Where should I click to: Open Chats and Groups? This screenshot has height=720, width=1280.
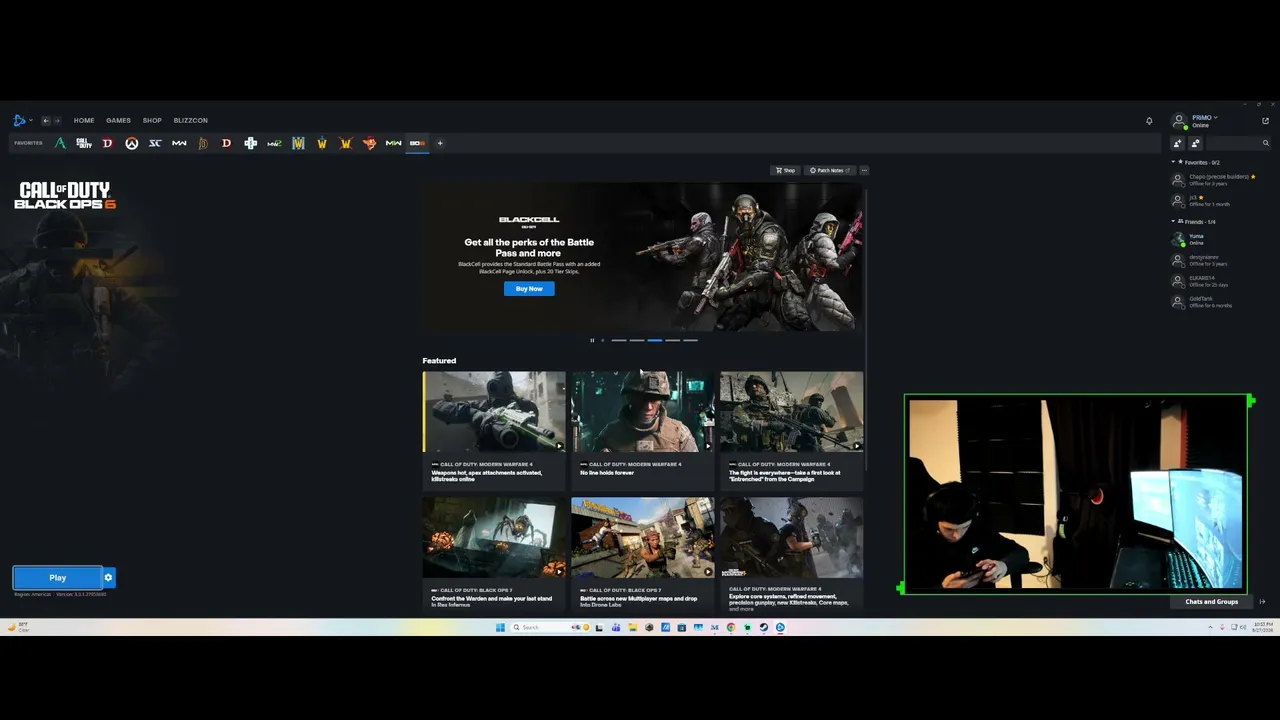(1212, 602)
